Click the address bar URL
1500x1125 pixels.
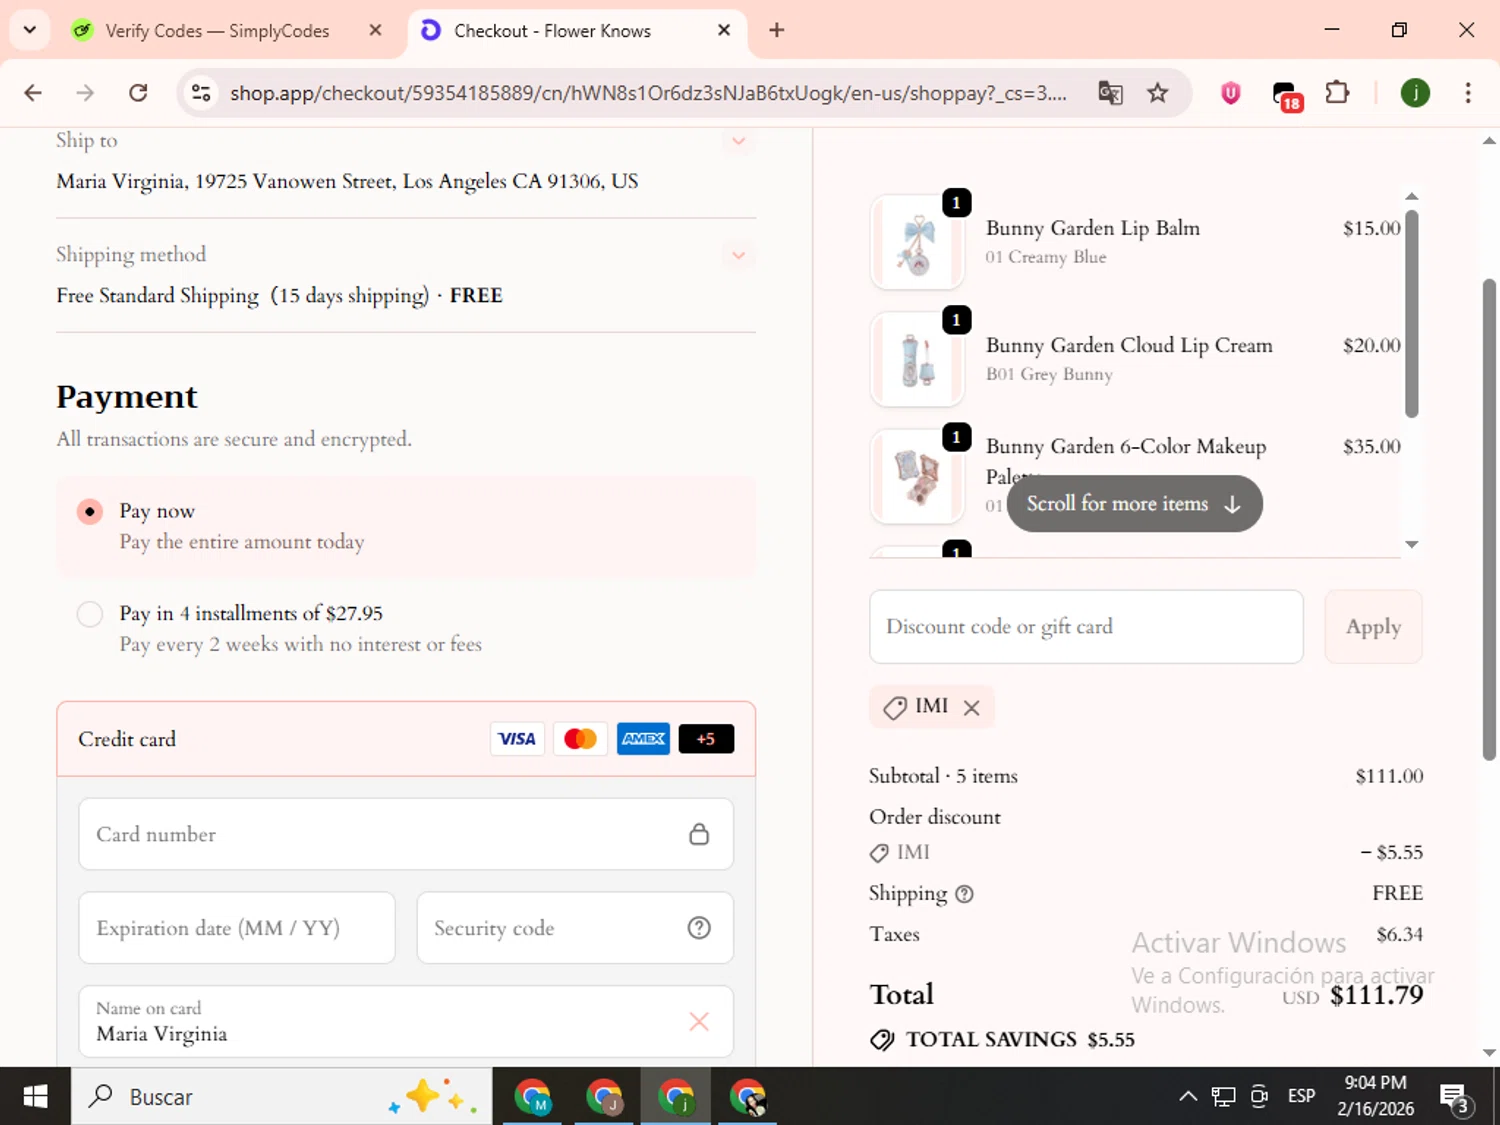click(x=648, y=93)
